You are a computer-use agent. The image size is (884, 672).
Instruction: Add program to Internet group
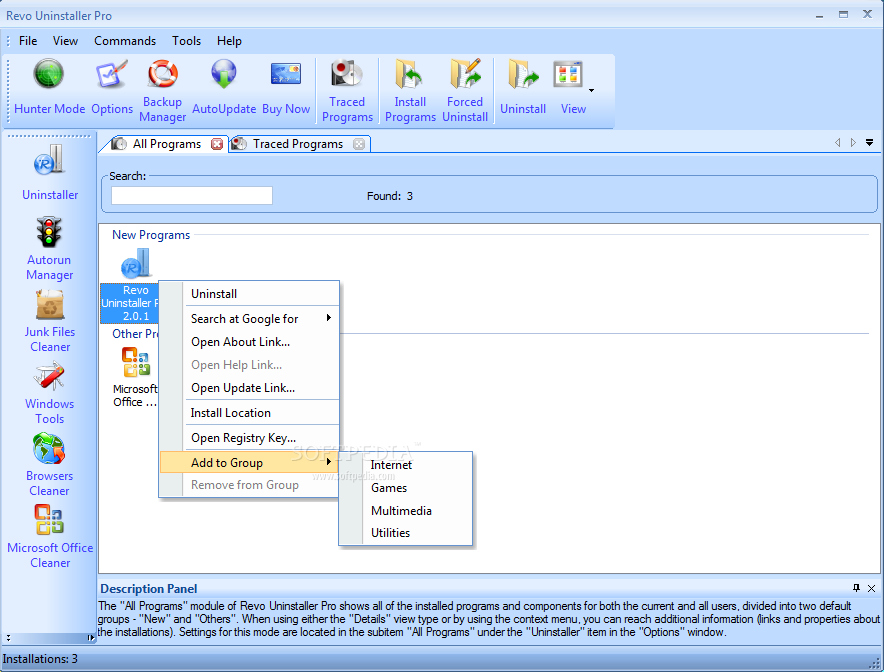click(x=406, y=465)
